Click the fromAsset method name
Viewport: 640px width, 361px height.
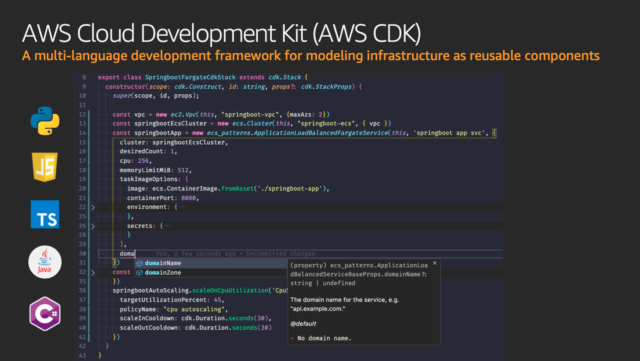pyautogui.click(x=238, y=189)
